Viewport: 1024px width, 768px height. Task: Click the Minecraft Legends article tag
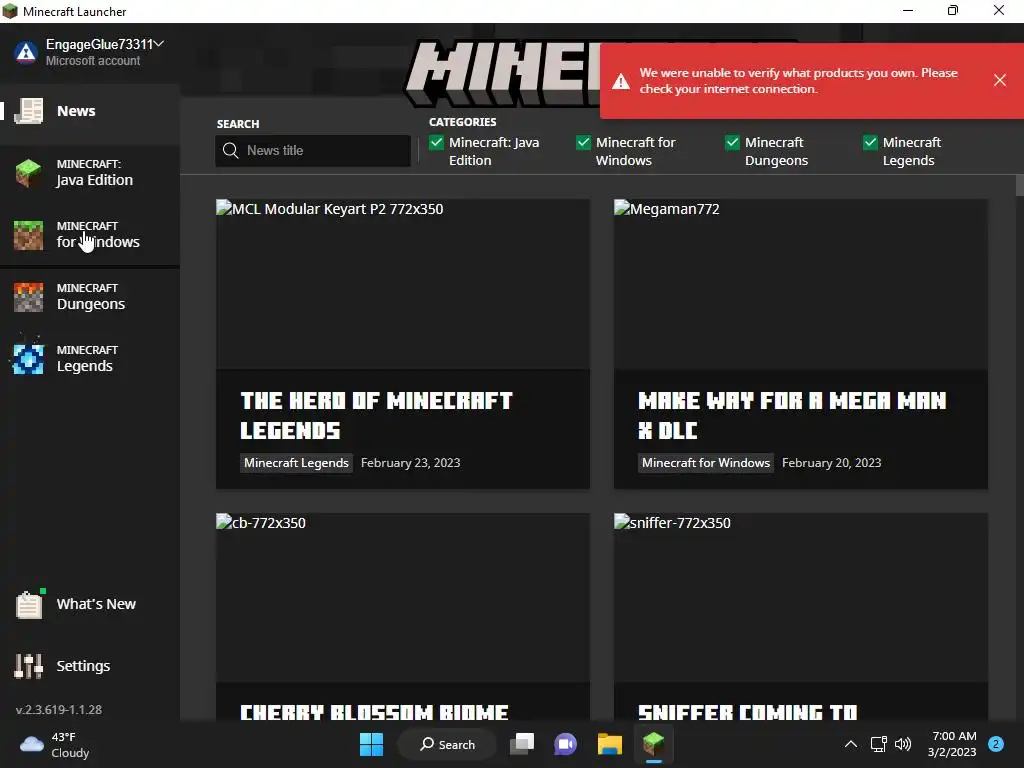coord(296,462)
